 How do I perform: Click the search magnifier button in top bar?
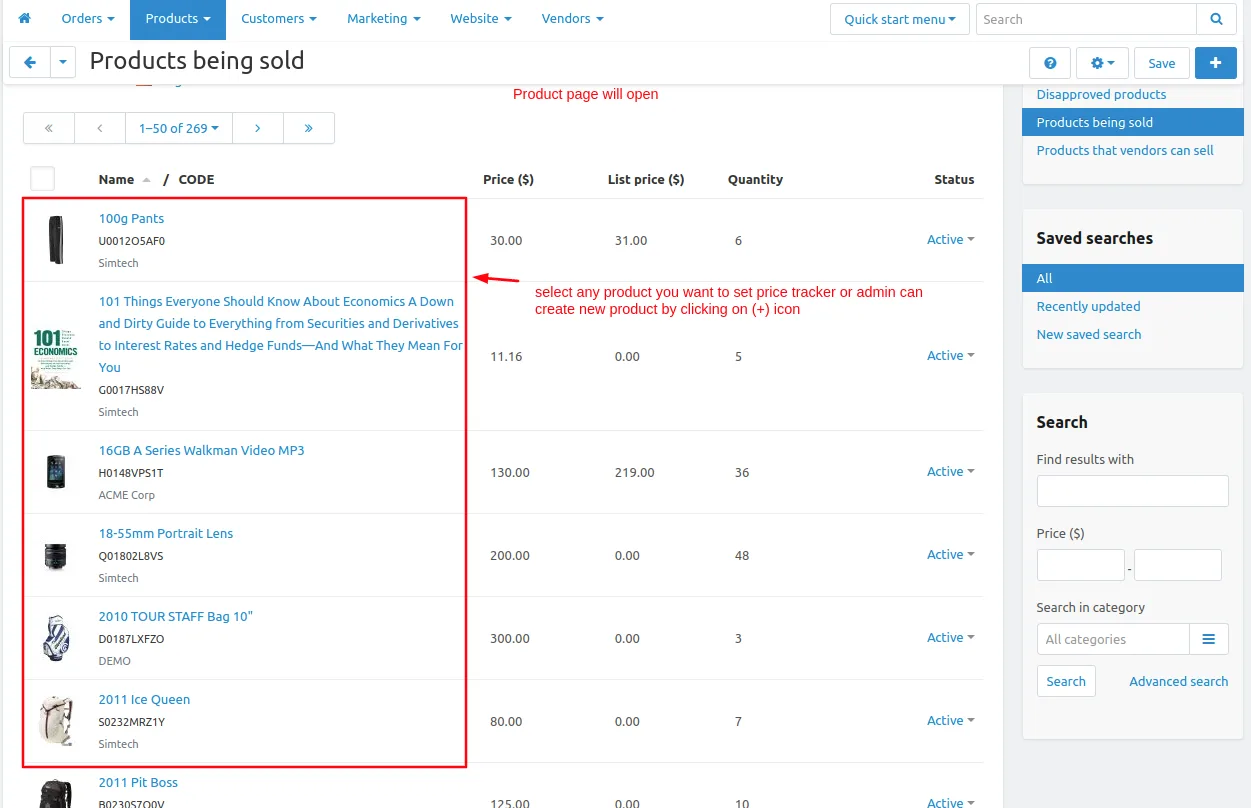point(1216,19)
